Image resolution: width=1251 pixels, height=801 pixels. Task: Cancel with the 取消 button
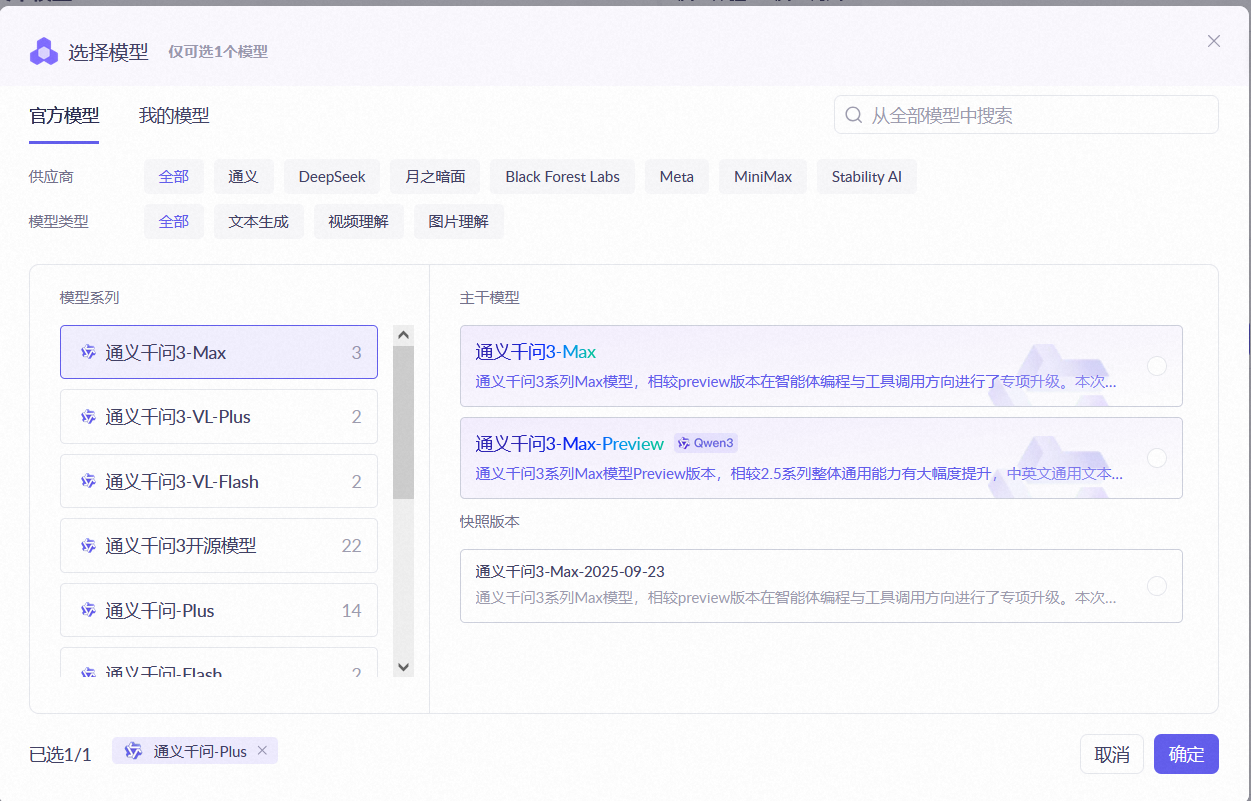[1112, 754]
